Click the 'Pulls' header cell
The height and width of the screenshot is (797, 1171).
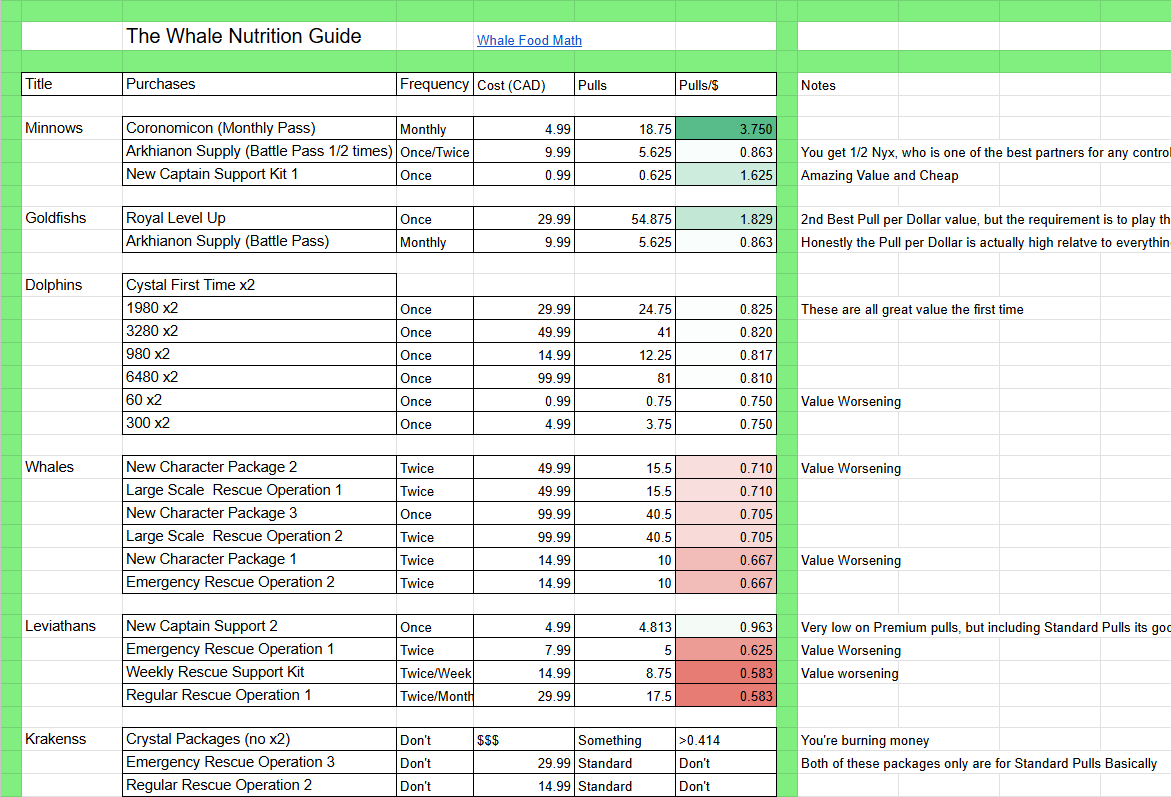point(624,84)
